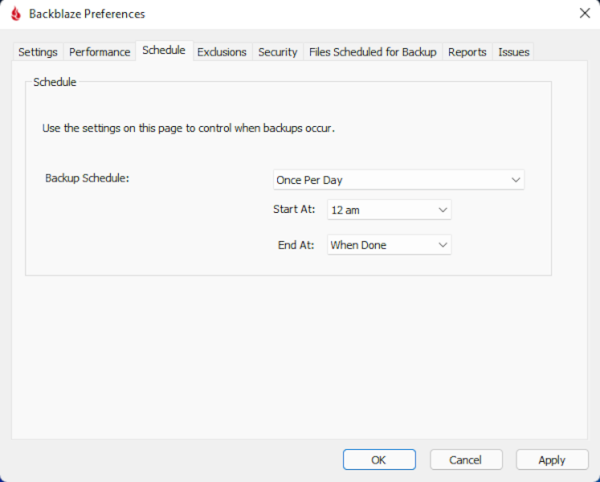Open the Performance tab
600x482 pixels.
tap(99, 52)
